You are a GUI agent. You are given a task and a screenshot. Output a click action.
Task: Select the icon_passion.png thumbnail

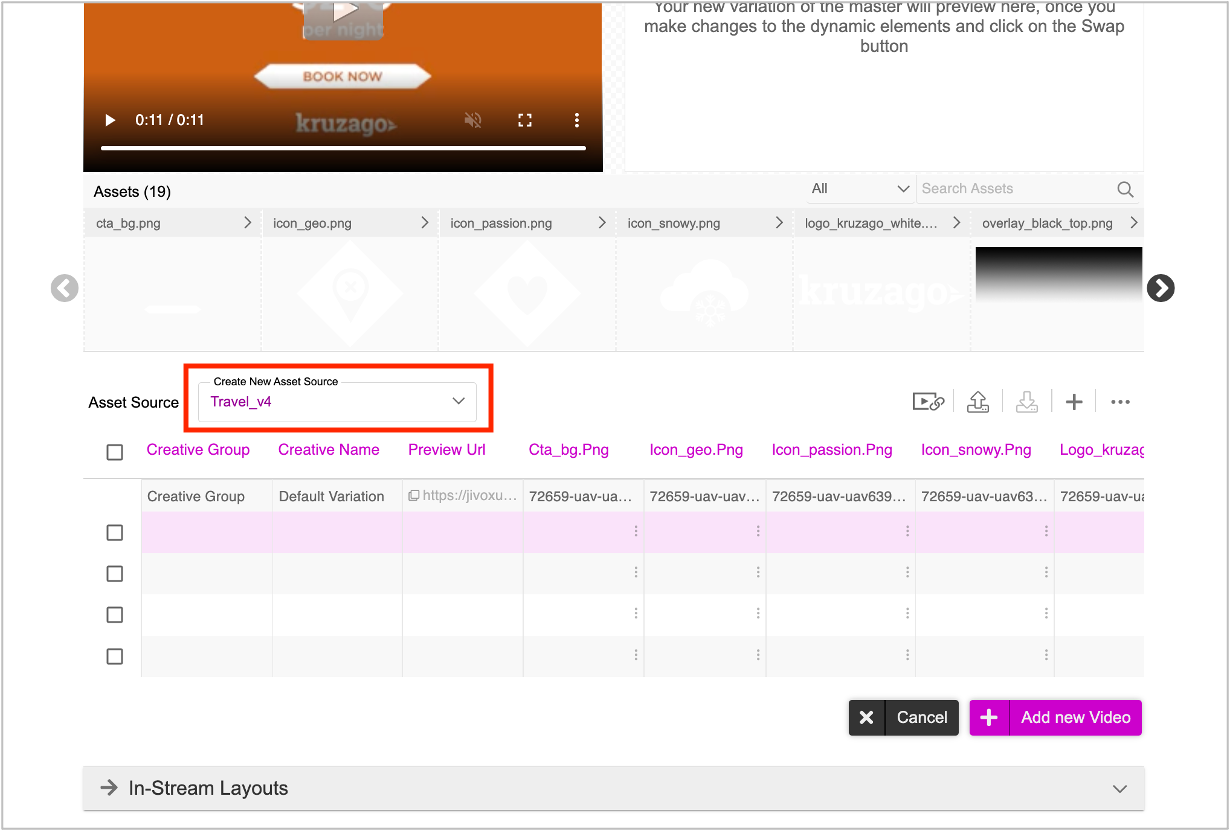[527, 294]
